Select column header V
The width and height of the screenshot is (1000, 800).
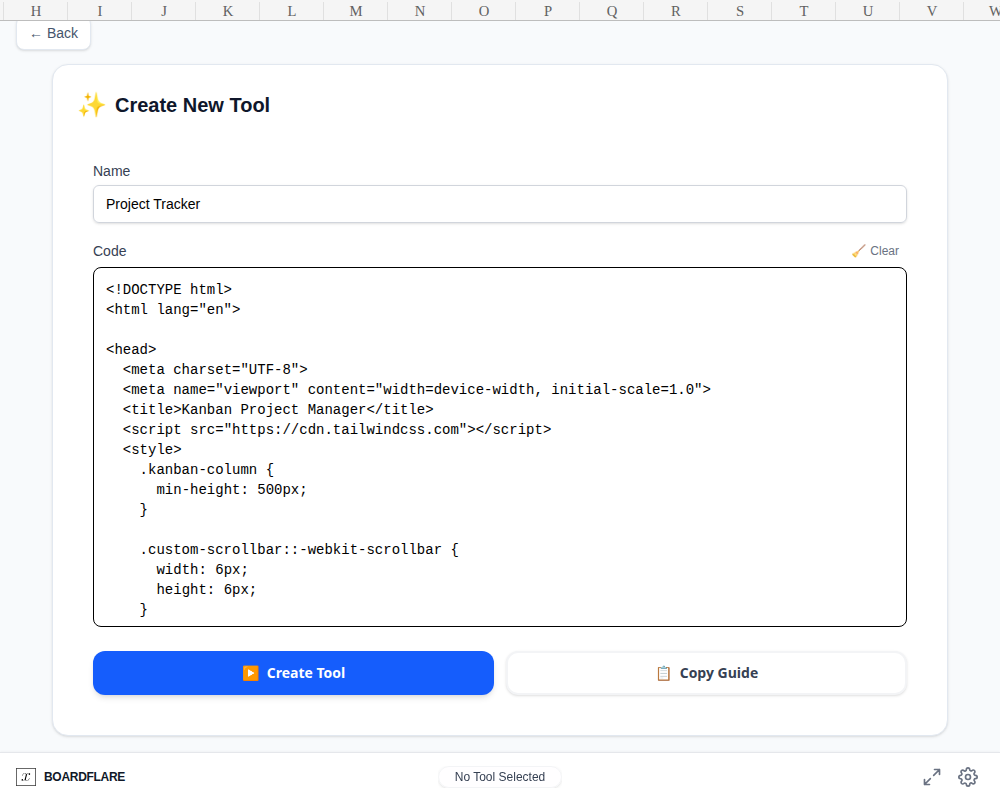click(932, 11)
